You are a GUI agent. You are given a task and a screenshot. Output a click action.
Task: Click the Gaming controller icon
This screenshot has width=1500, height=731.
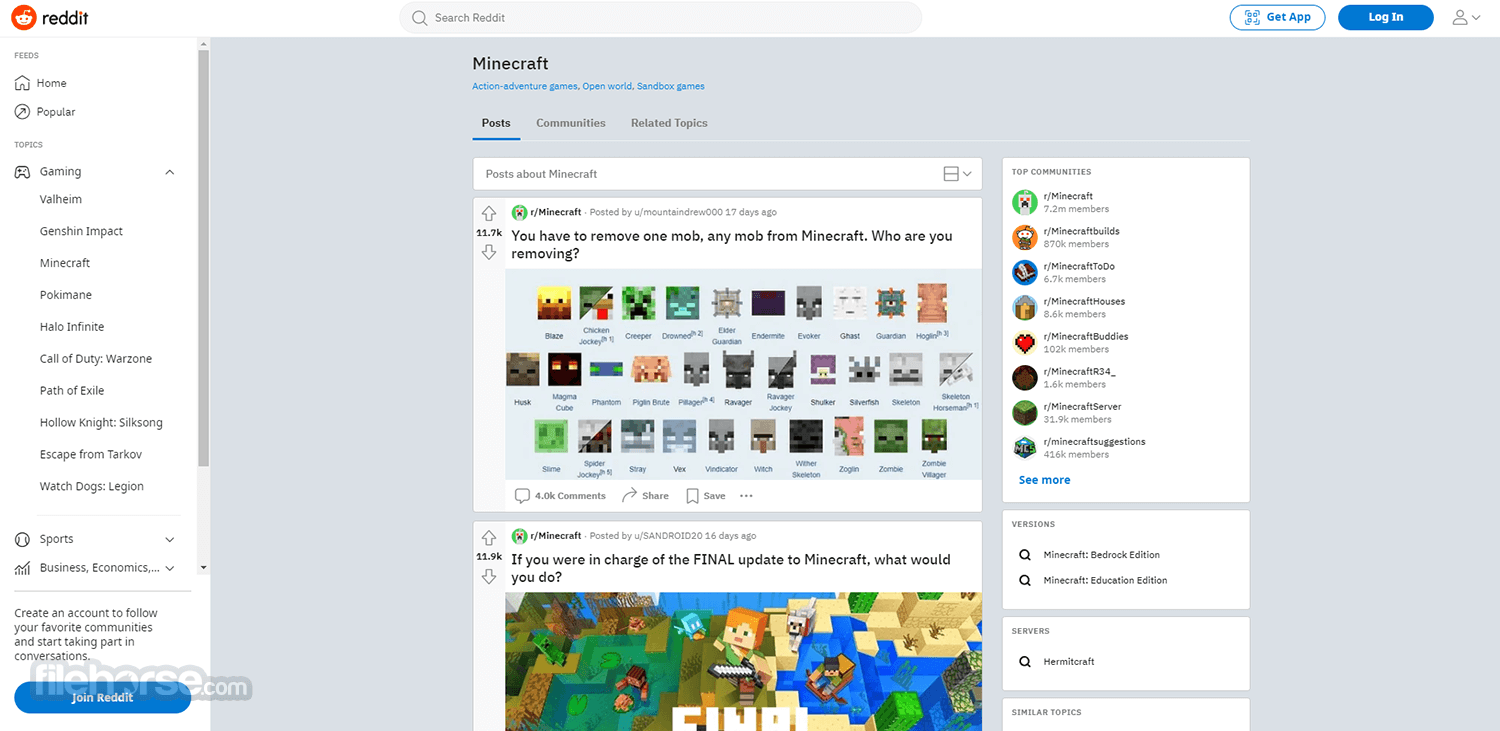[22, 172]
